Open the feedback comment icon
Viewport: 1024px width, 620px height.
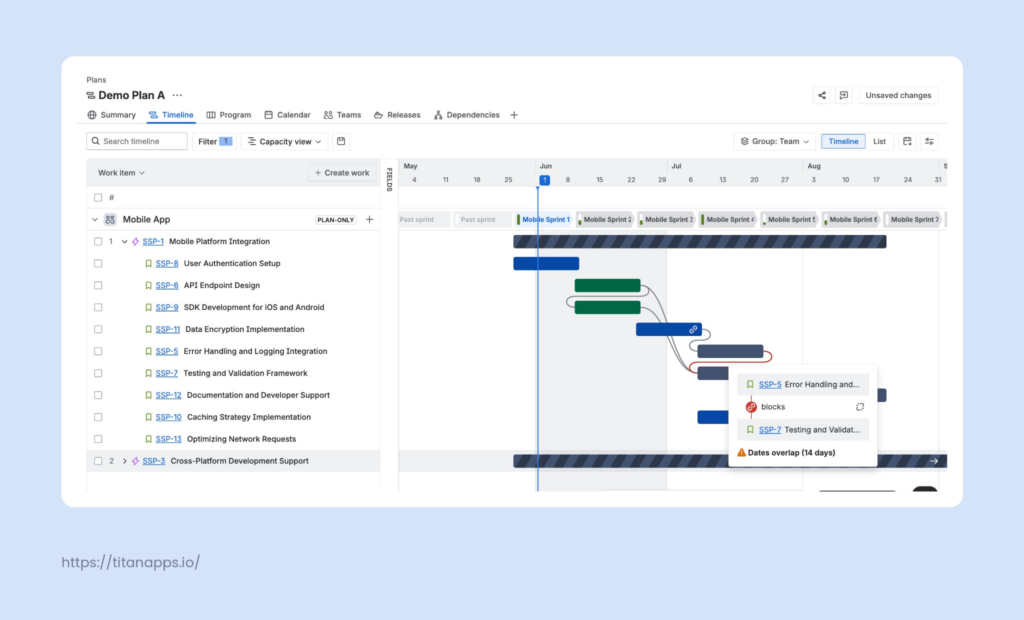pyautogui.click(x=844, y=95)
